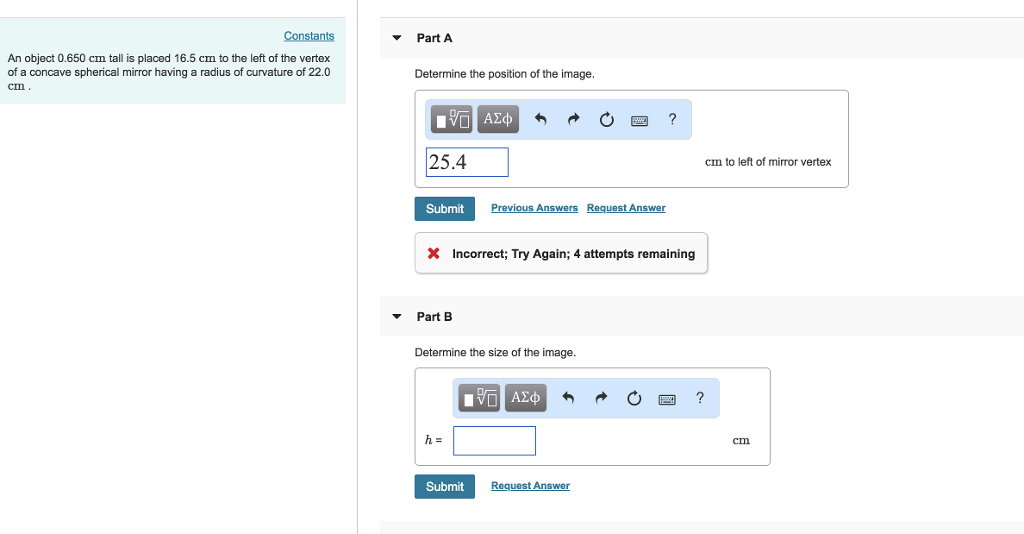View Previous Answers for Part A

click(x=534, y=208)
